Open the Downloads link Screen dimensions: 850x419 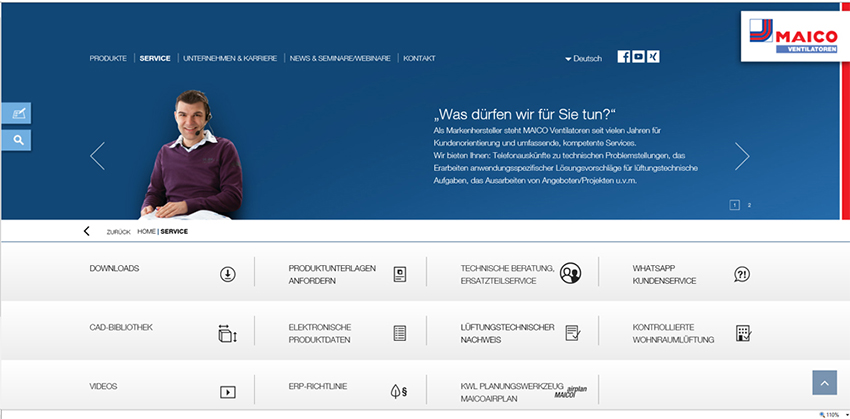click(114, 268)
